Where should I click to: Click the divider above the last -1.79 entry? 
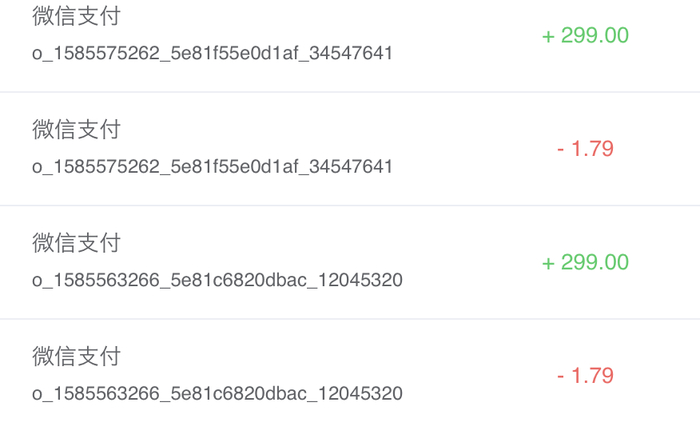tap(350, 319)
